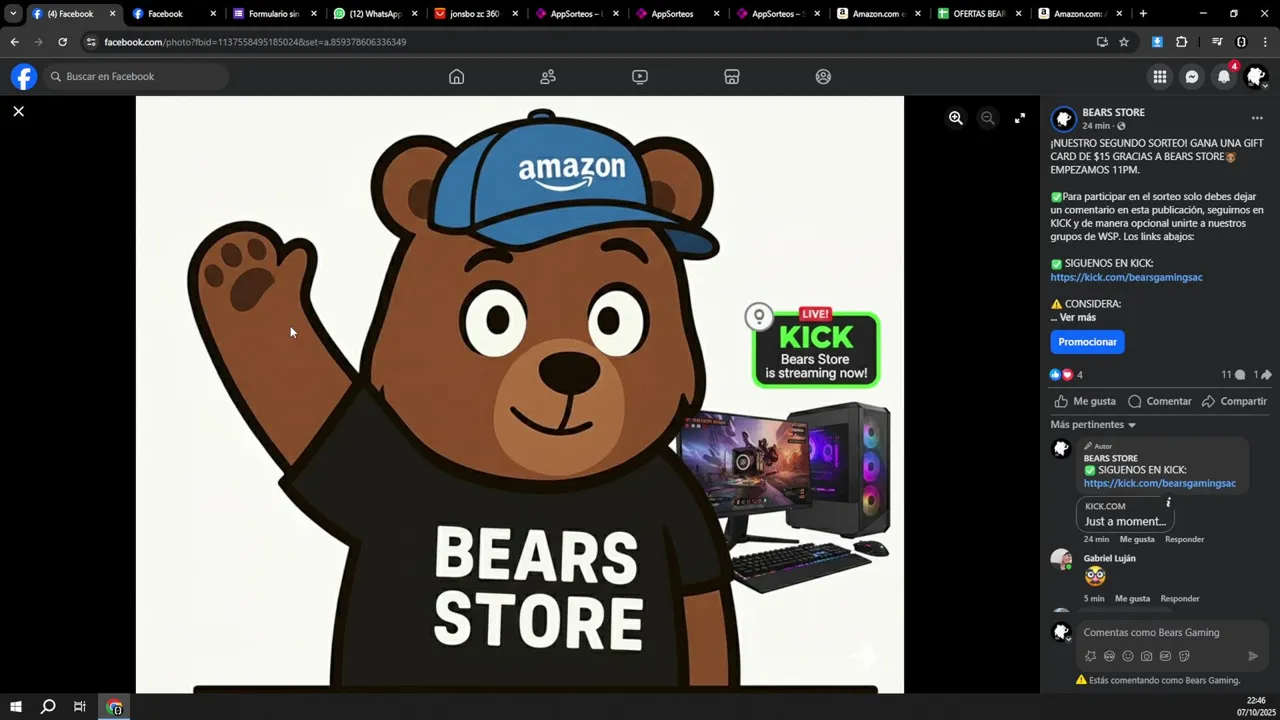
Task: Open a new browser tab
Action: tap(1143, 14)
